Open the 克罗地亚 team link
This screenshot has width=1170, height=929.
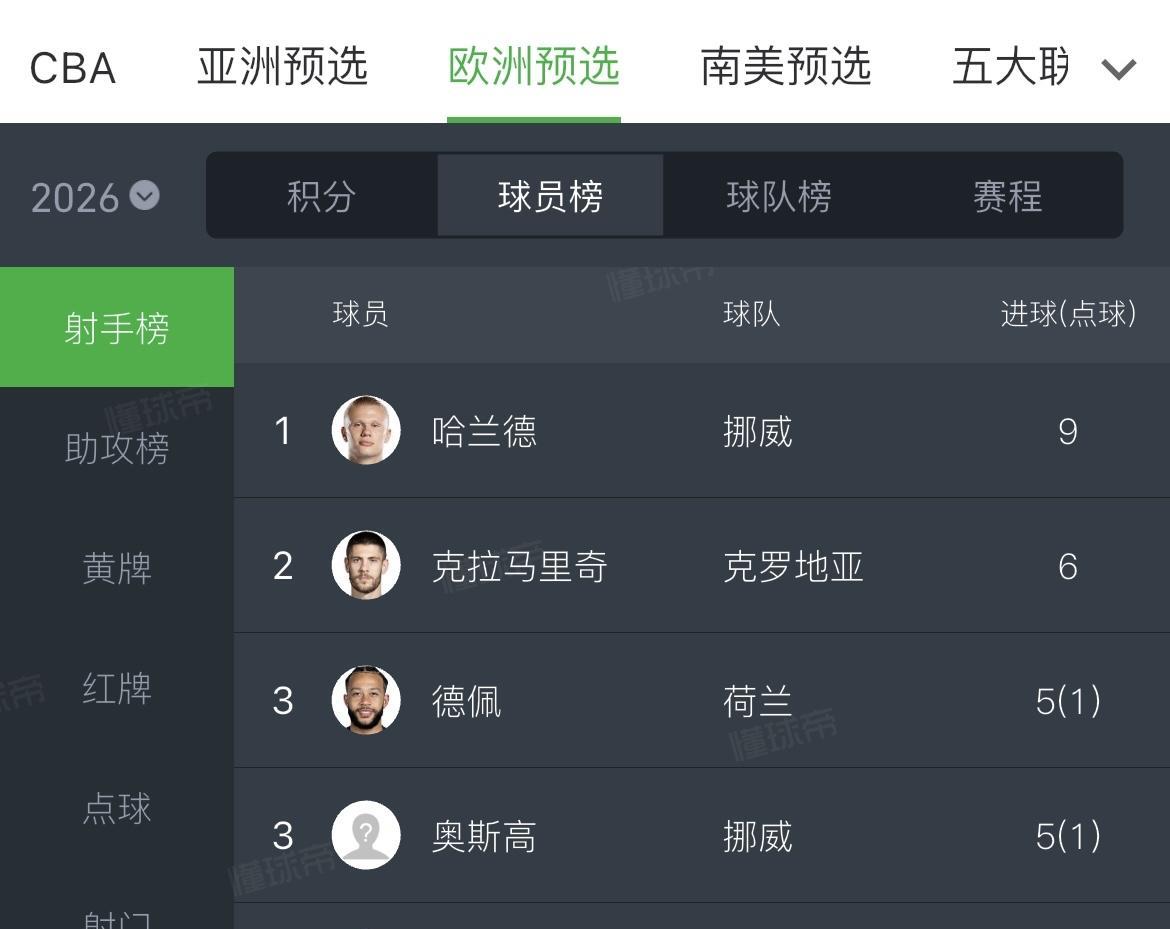tap(793, 567)
